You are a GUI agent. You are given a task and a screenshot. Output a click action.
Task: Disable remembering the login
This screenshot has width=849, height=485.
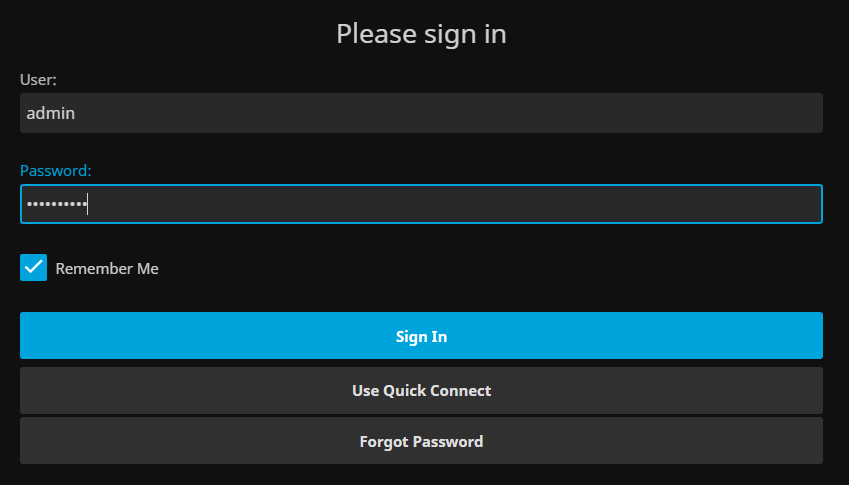34,268
